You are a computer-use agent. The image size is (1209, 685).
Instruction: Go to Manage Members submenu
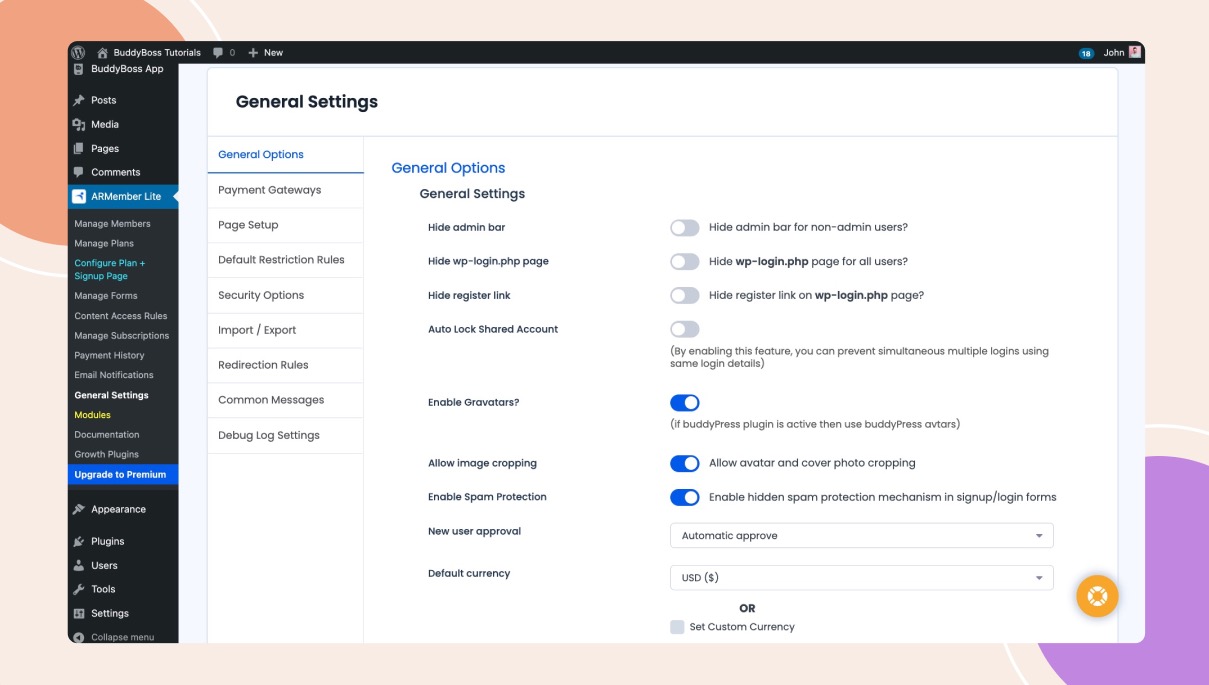pos(112,224)
